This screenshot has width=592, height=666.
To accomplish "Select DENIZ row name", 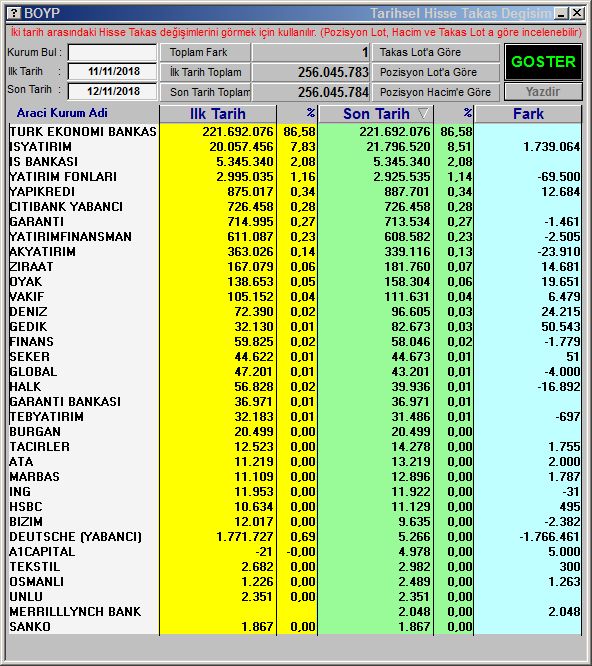I will pos(28,312).
